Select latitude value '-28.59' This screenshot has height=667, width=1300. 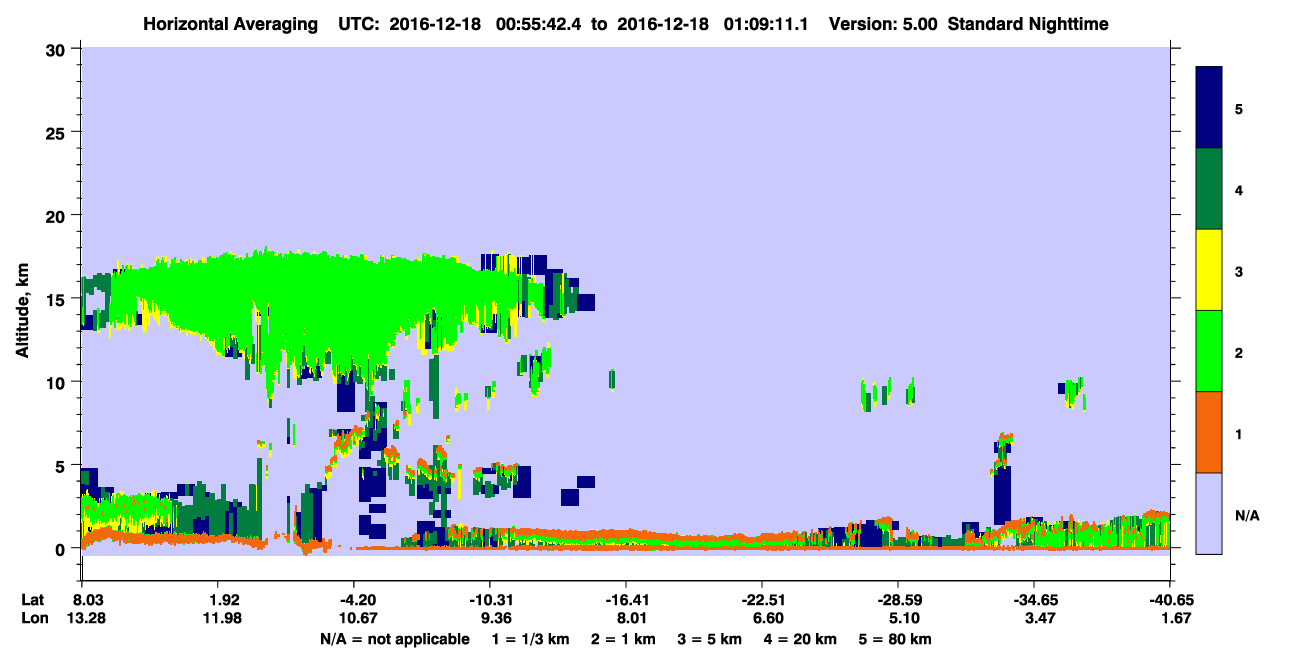pos(898,600)
